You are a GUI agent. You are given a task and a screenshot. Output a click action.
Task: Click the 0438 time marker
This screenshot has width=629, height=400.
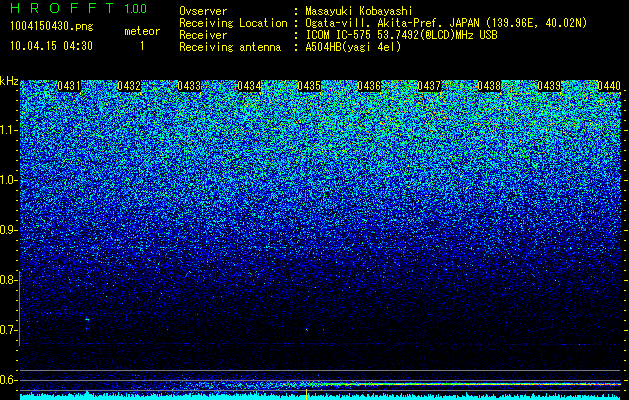tap(489, 86)
